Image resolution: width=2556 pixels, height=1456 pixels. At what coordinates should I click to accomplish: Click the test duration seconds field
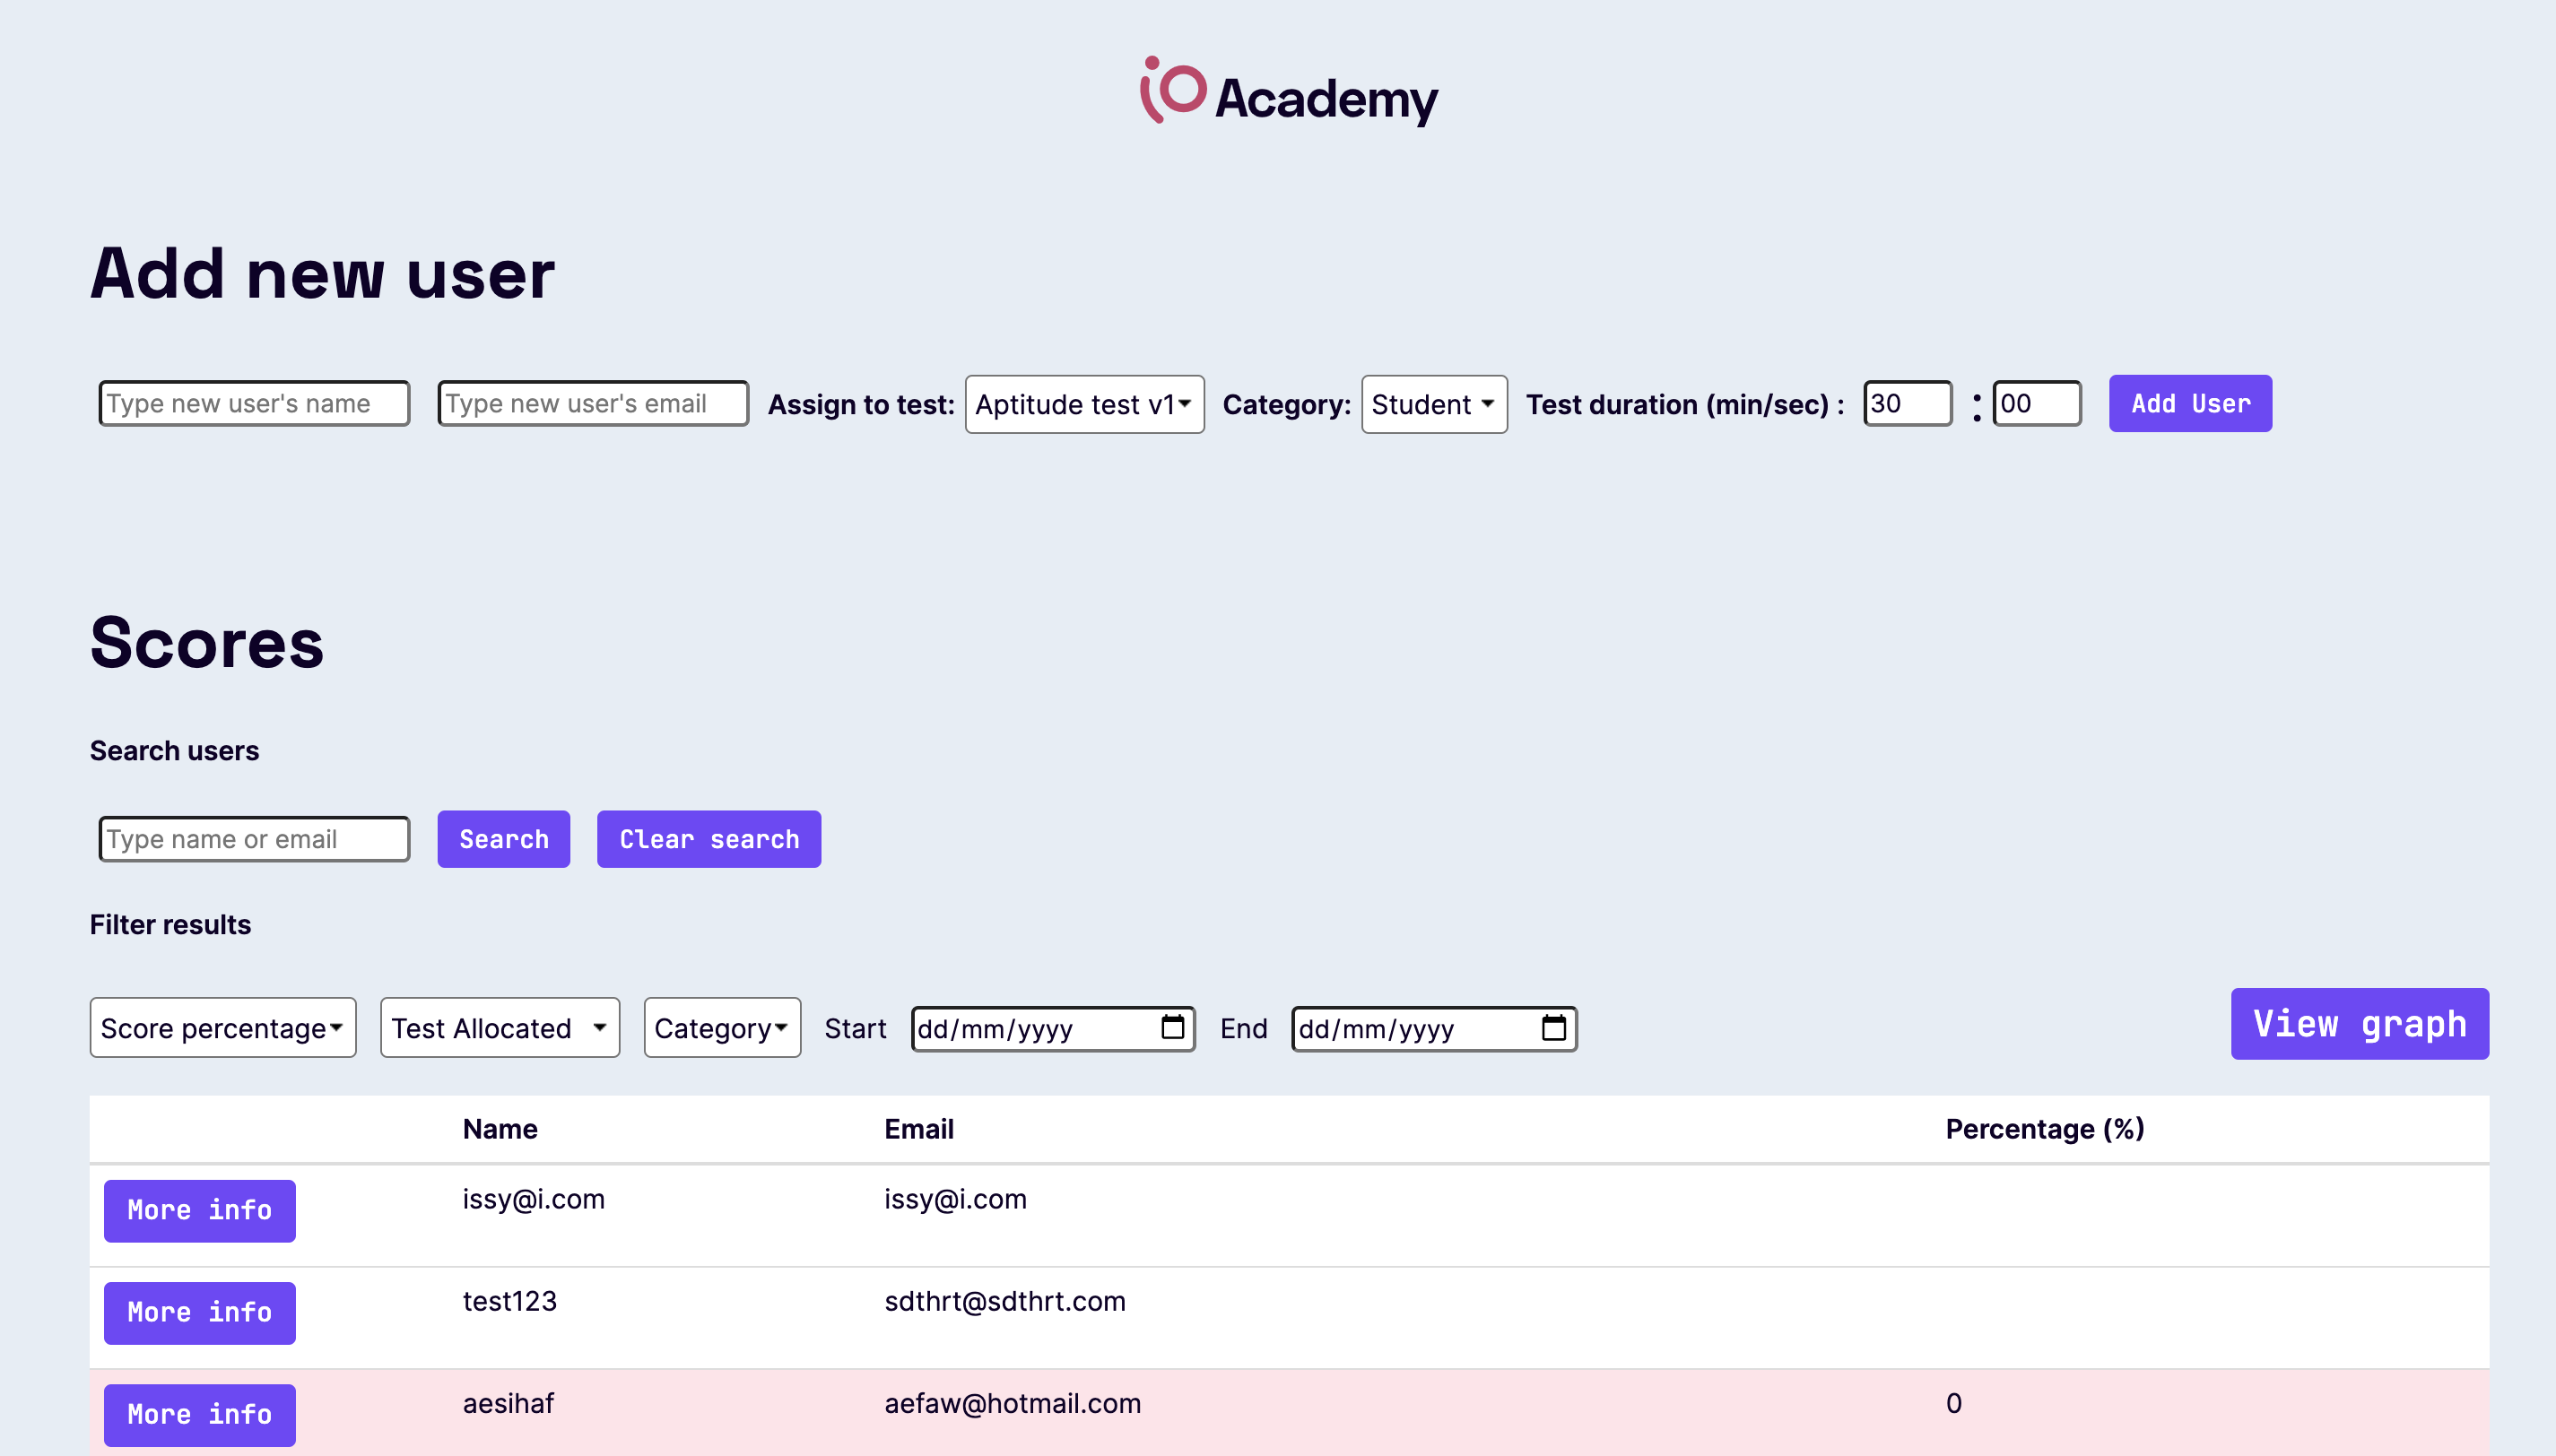click(2037, 403)
